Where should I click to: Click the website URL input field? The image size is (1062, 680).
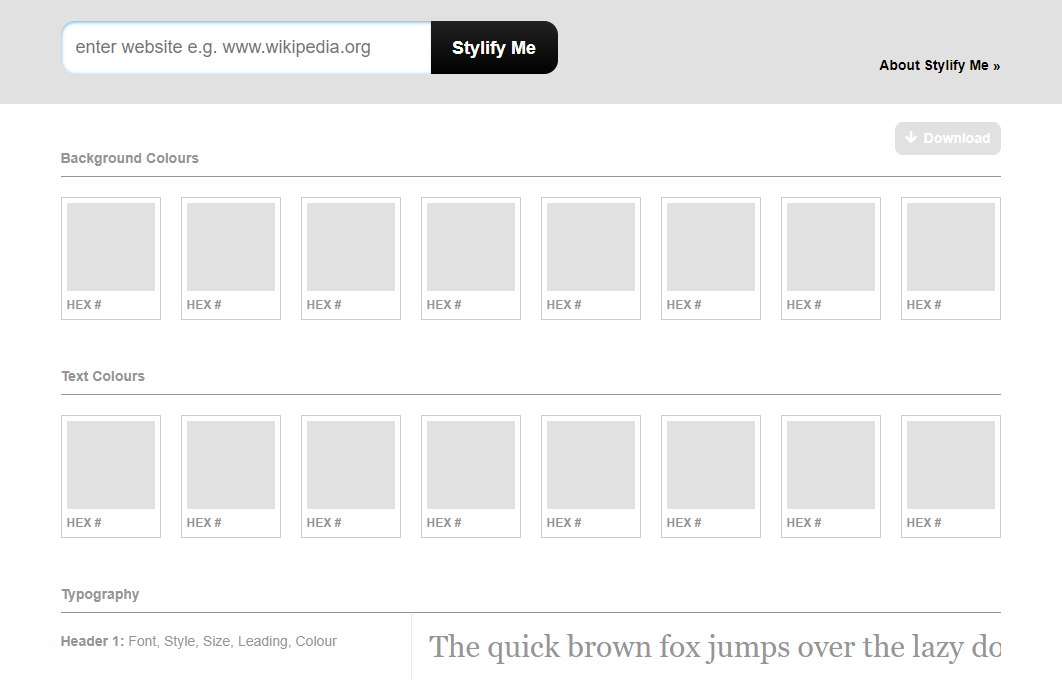click(246, 48)
